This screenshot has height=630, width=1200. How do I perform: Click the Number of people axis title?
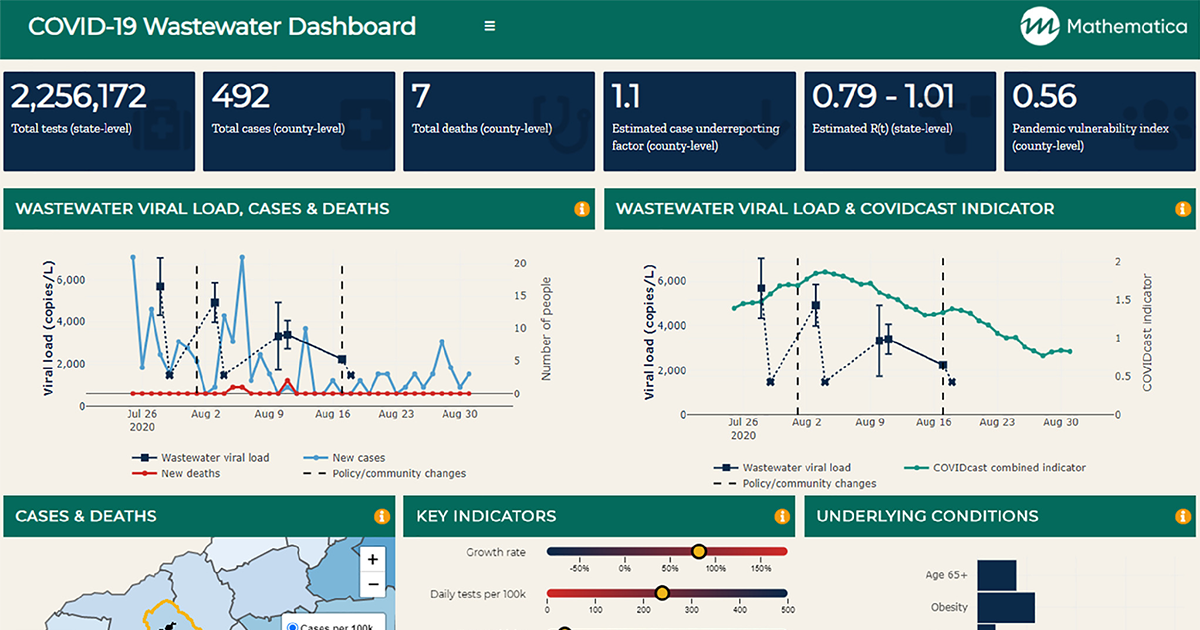[546, 328]
